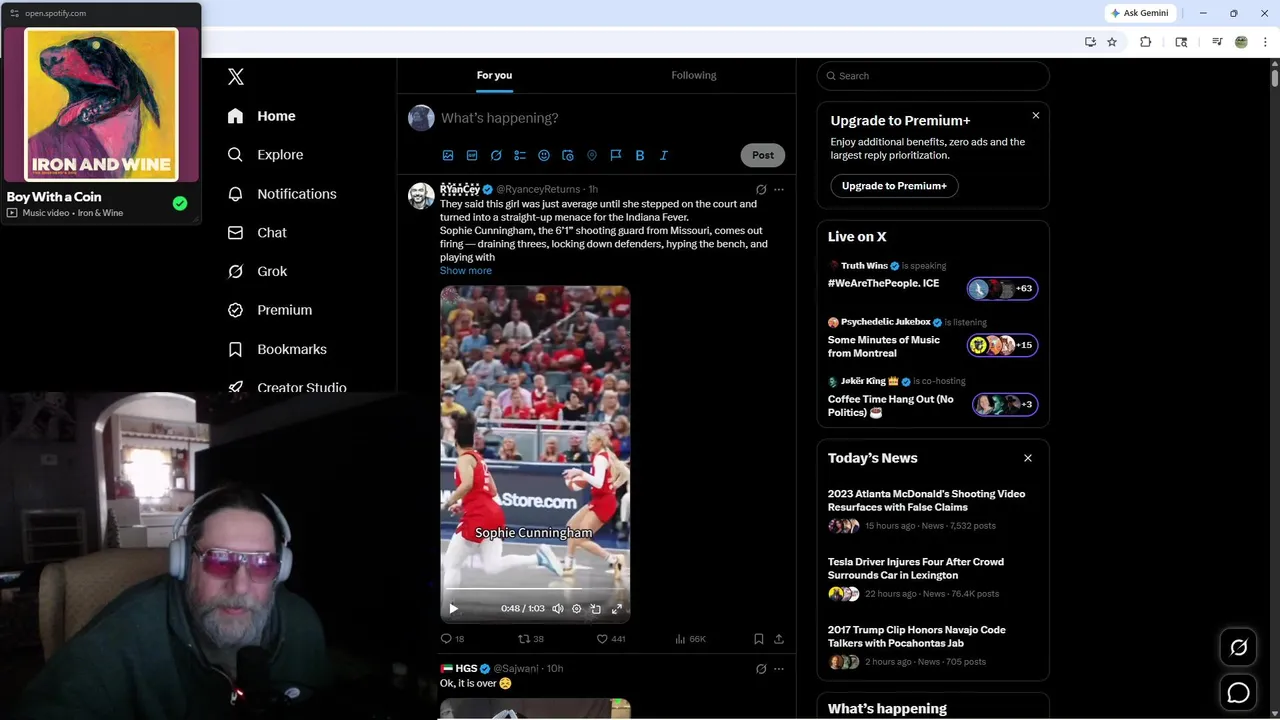1280x720 pixels.
Task: Toggle italic formatting in composer
Action: tap(664, 155)
